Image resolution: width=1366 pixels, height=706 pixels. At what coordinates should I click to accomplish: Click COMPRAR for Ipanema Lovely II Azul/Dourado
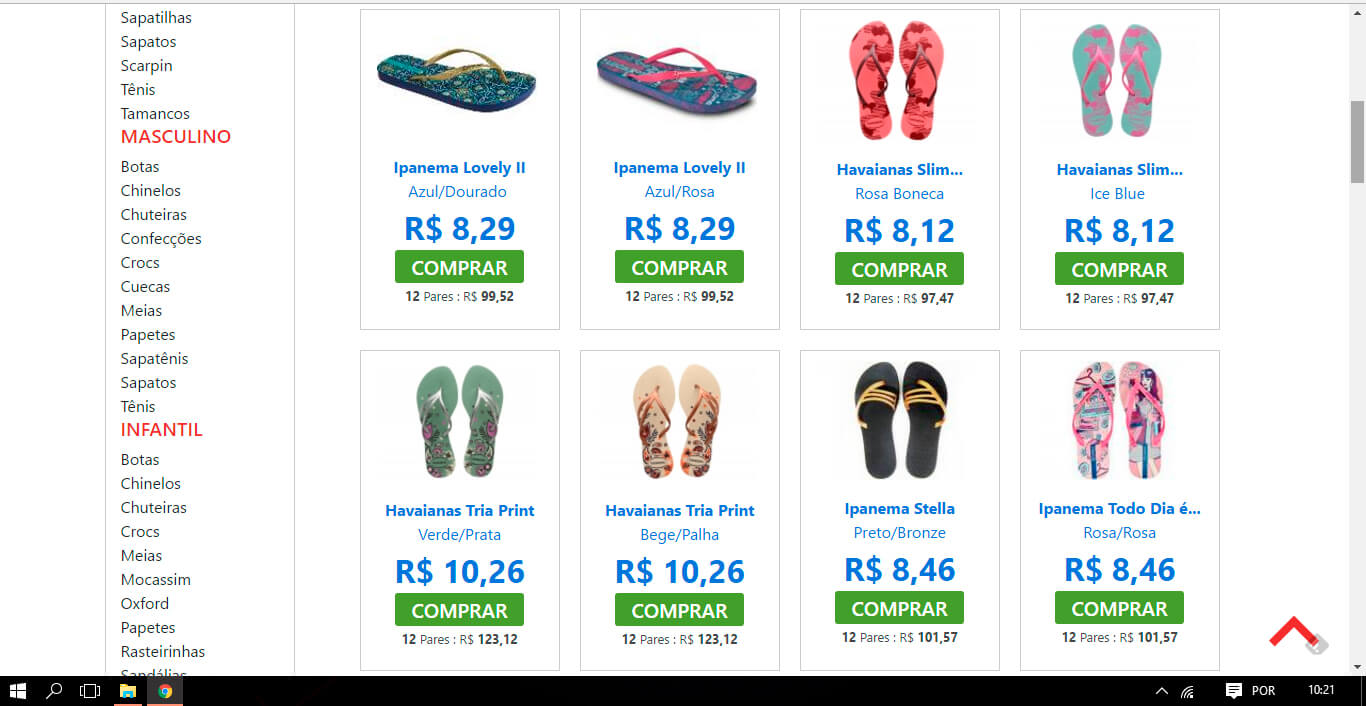pyautogui.click(x=459, y=267)
